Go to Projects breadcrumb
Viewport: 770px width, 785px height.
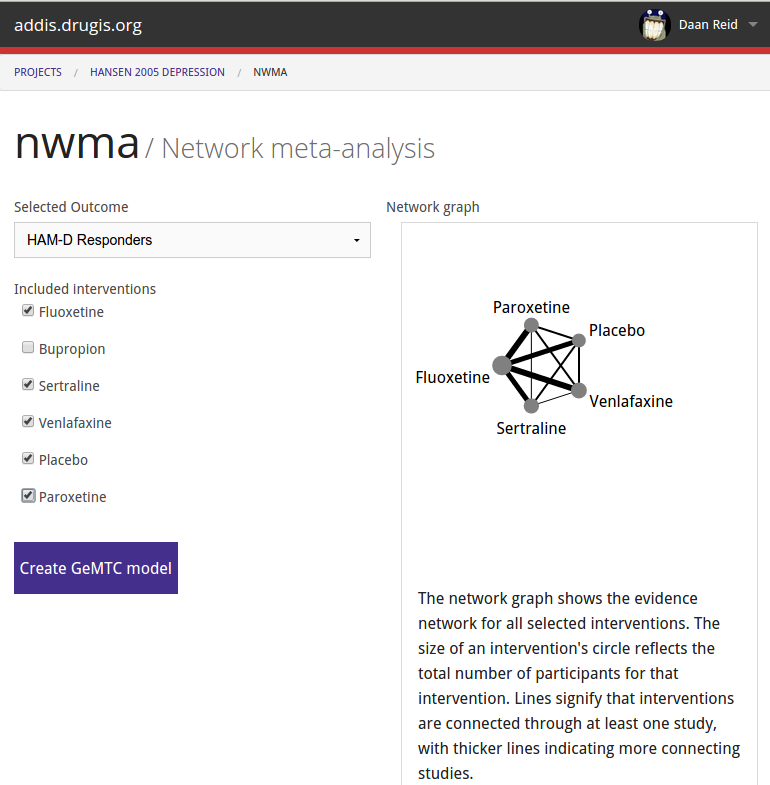[38, 72]
